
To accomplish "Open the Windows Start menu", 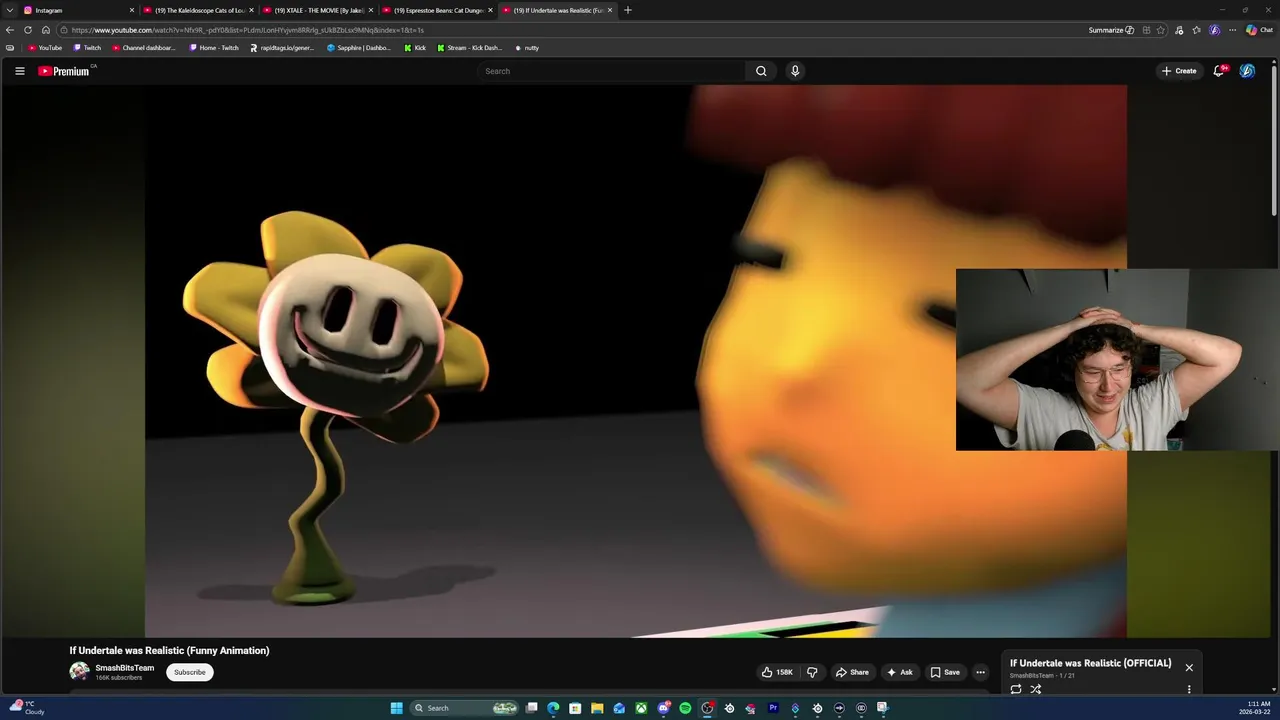I will (x=397, y=708).
